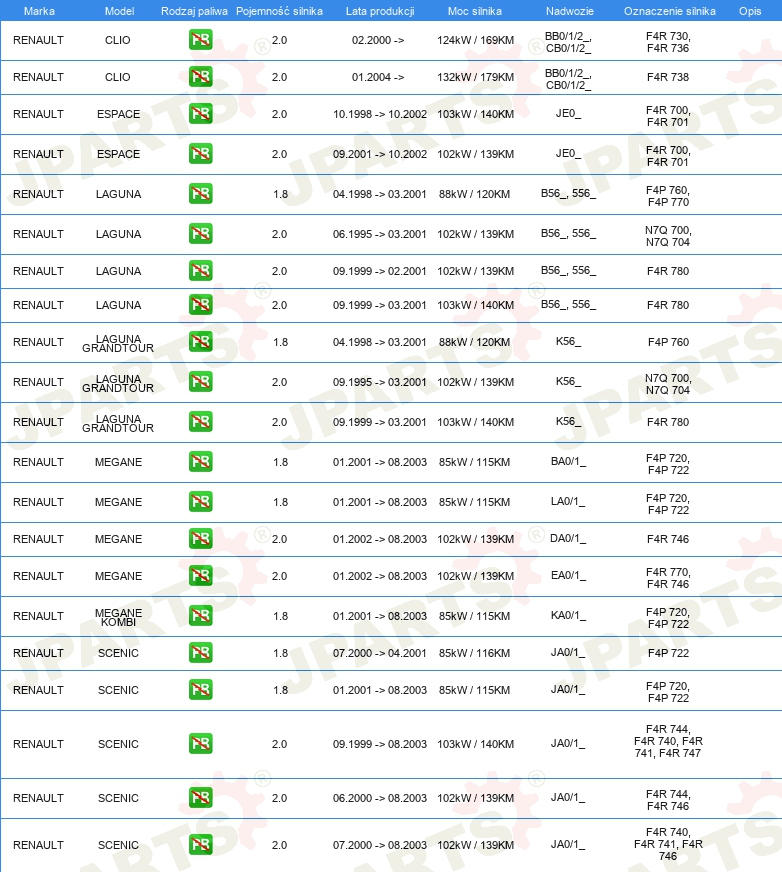Click fuel icon in SCENIC 09.1999 -> 08.2003 row
The image size is (782, 872).
200,744
